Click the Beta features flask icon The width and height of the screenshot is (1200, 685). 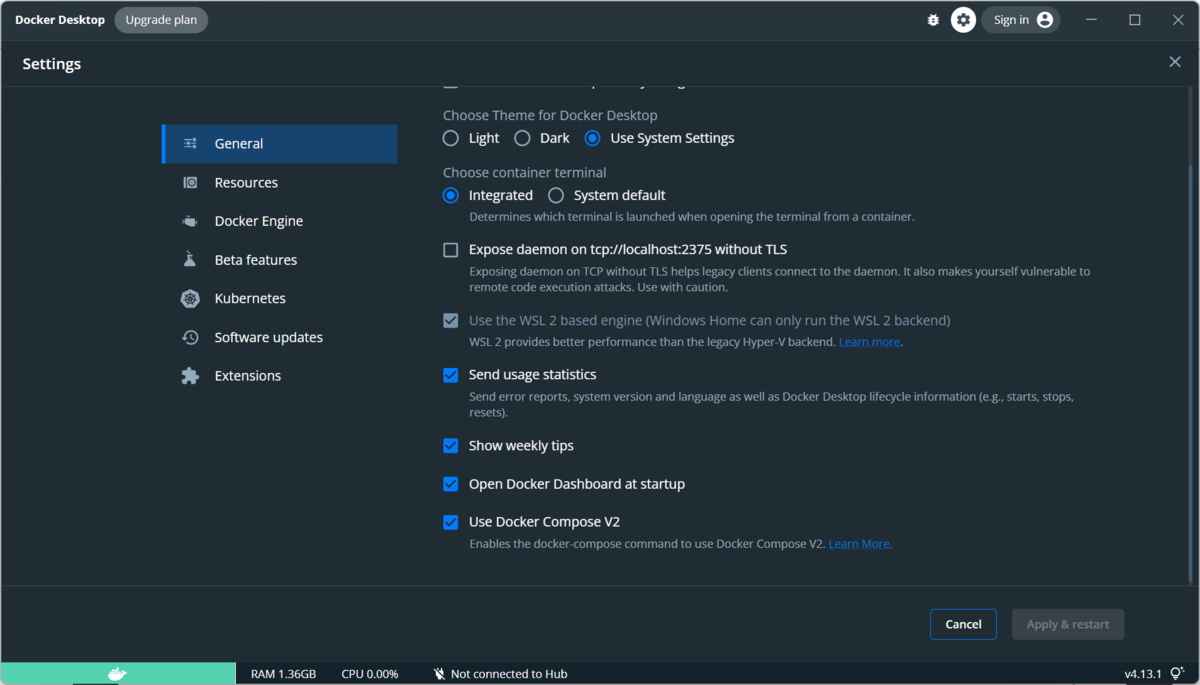point(190,260)
